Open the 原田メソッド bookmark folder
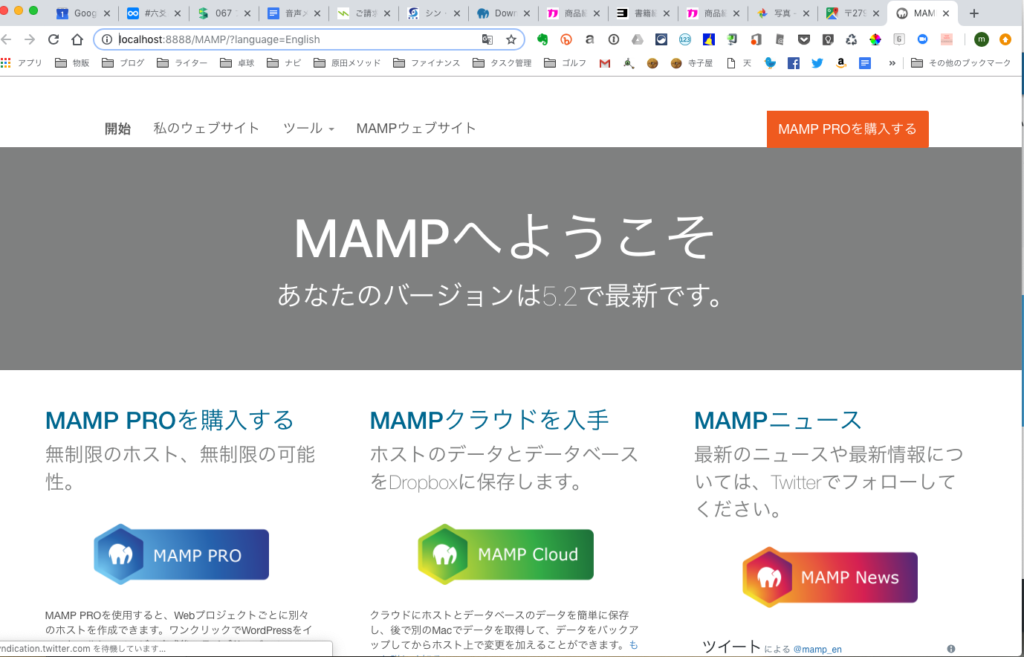Screen dimensions: 1024x657 click(347, 63)
